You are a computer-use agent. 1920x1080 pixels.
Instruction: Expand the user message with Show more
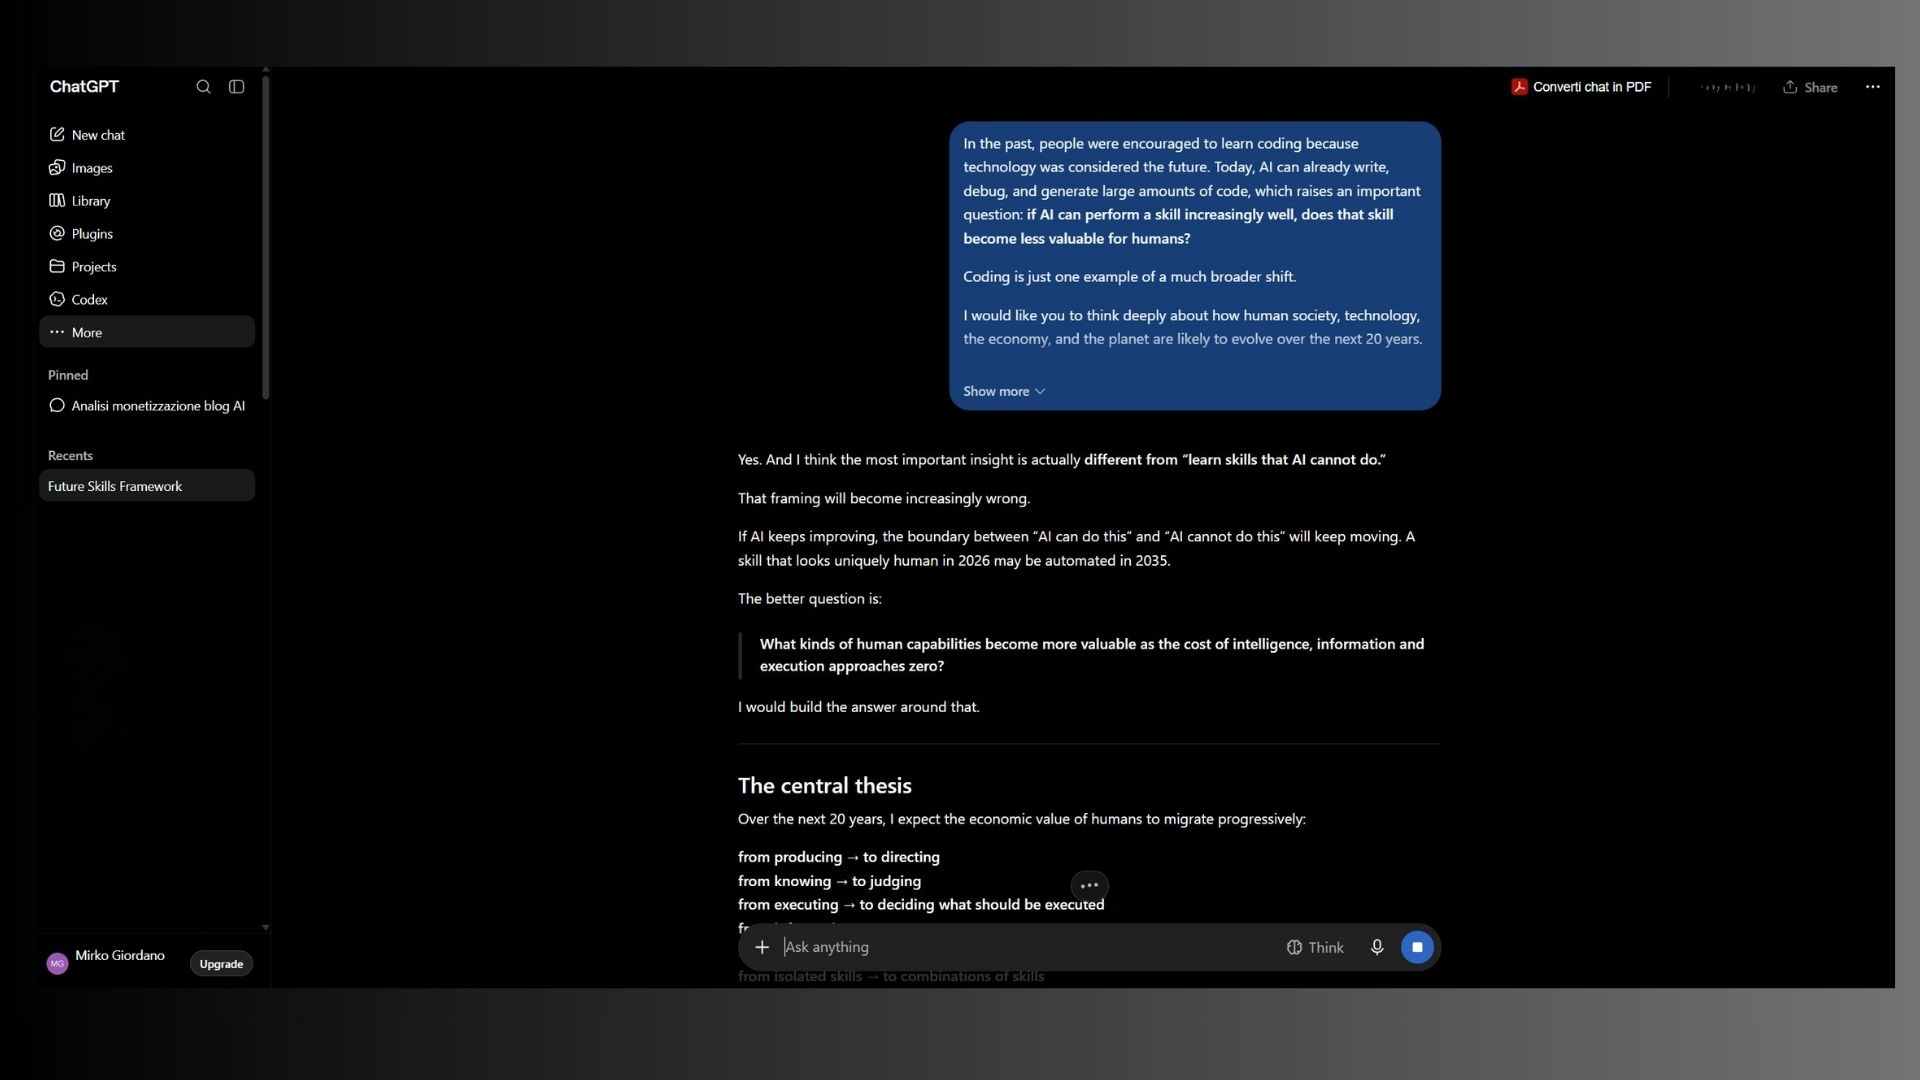[x=1004, y=391]
